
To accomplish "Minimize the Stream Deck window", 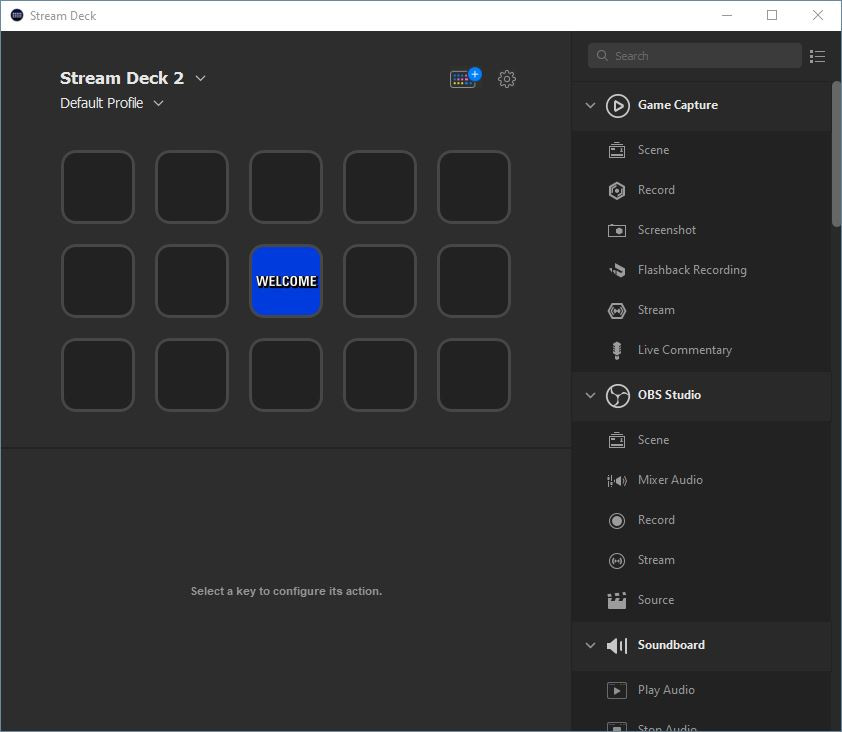I will click(727, 15).
